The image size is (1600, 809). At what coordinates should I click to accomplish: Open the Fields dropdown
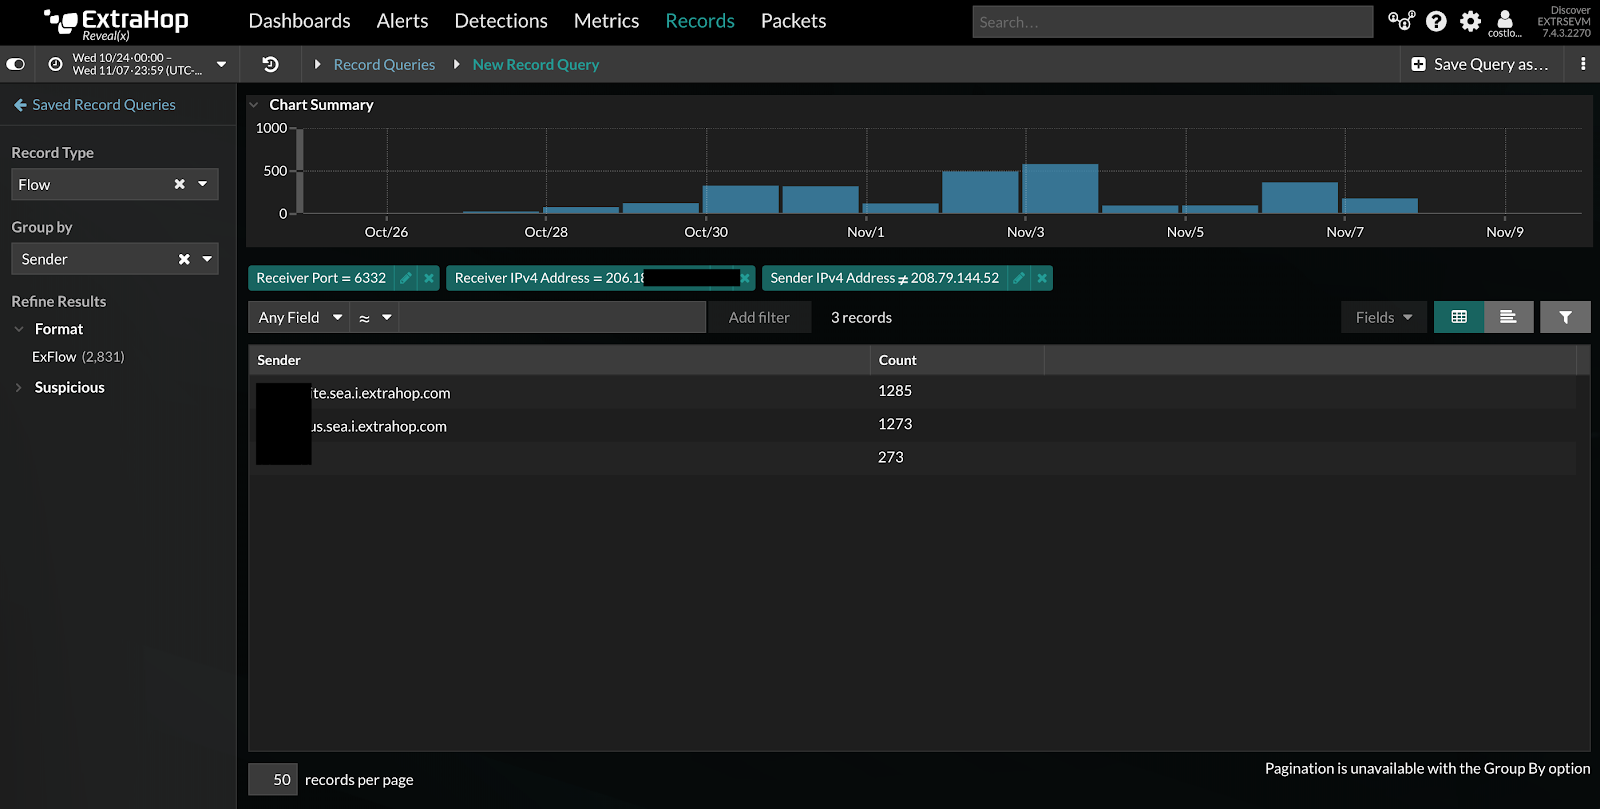(x=1384, y=317)
